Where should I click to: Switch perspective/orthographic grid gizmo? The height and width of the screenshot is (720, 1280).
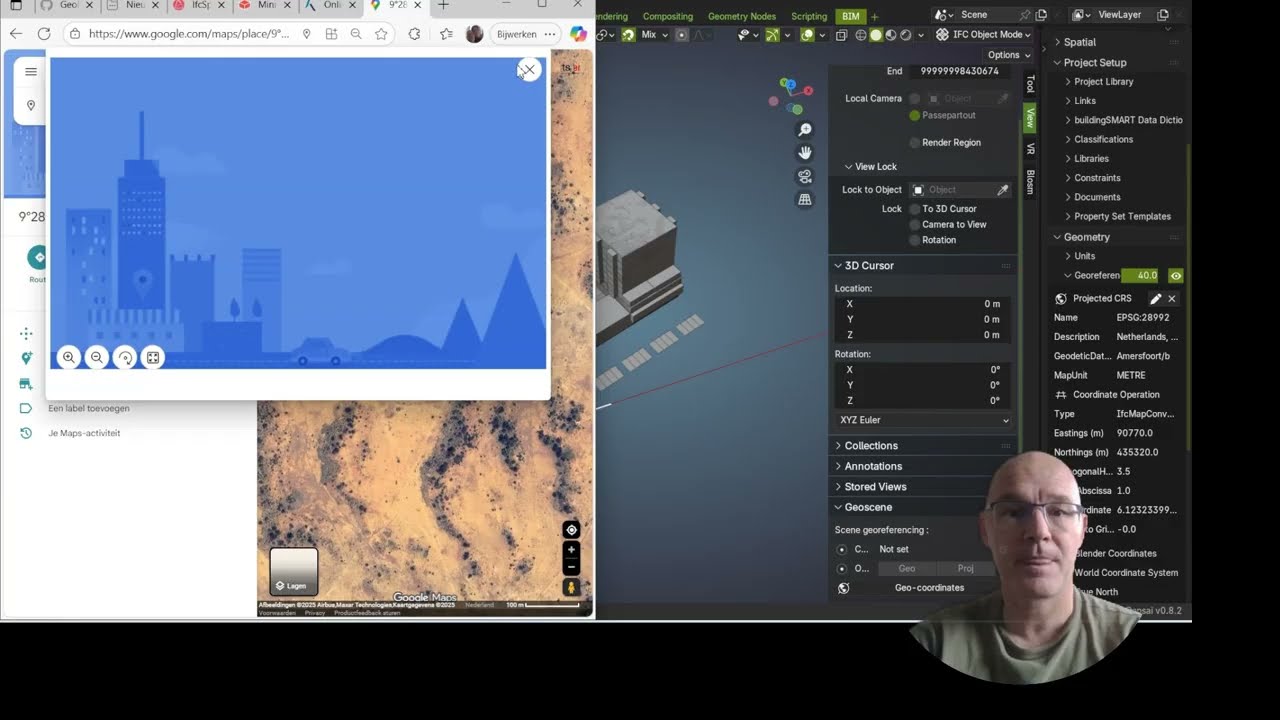805,200
